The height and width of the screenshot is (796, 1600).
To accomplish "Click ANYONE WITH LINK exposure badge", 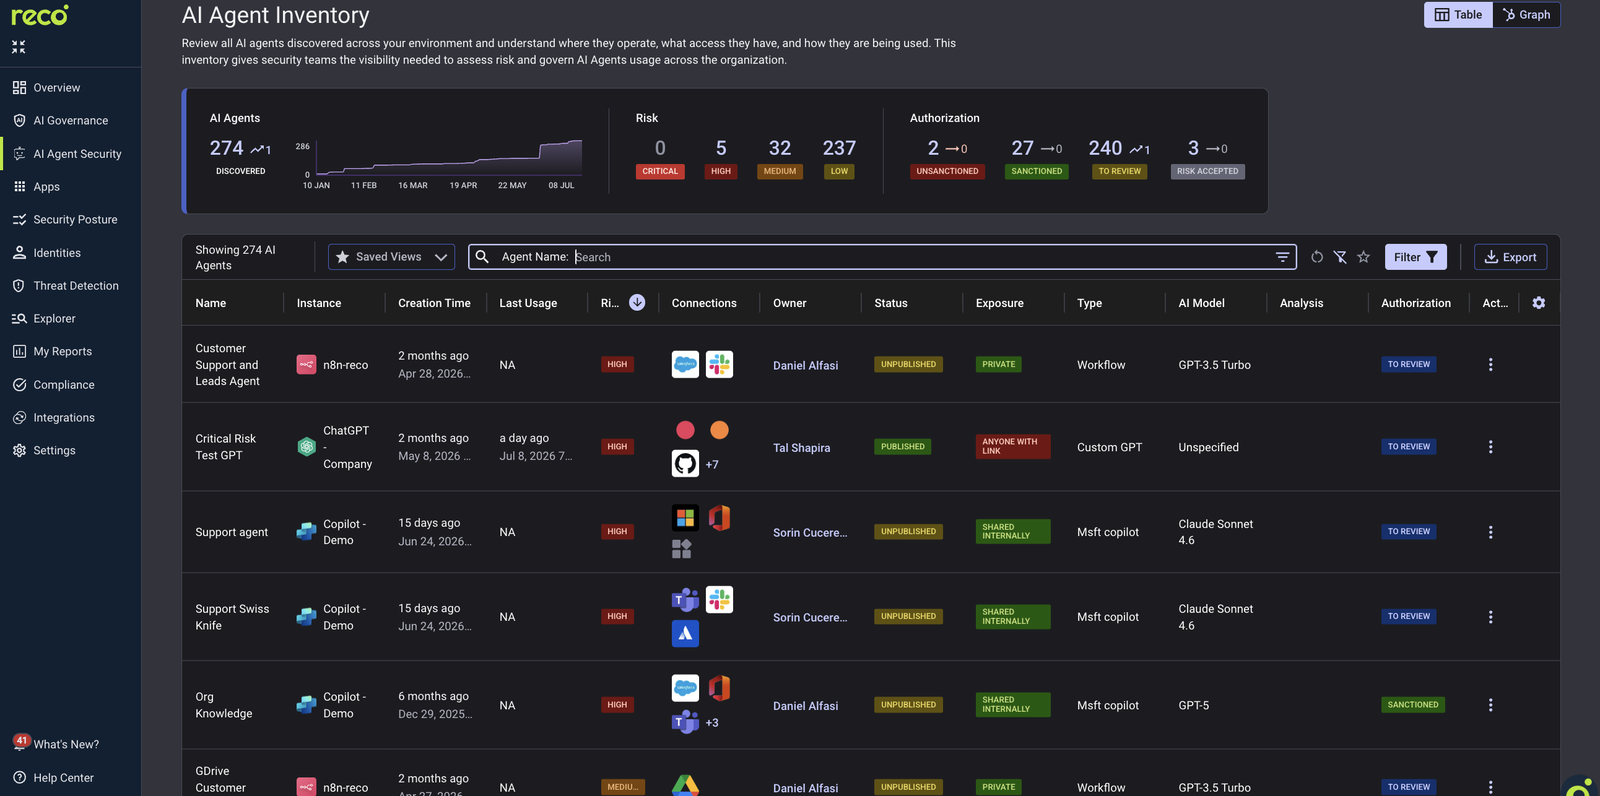I will [x=1013, y=446].
